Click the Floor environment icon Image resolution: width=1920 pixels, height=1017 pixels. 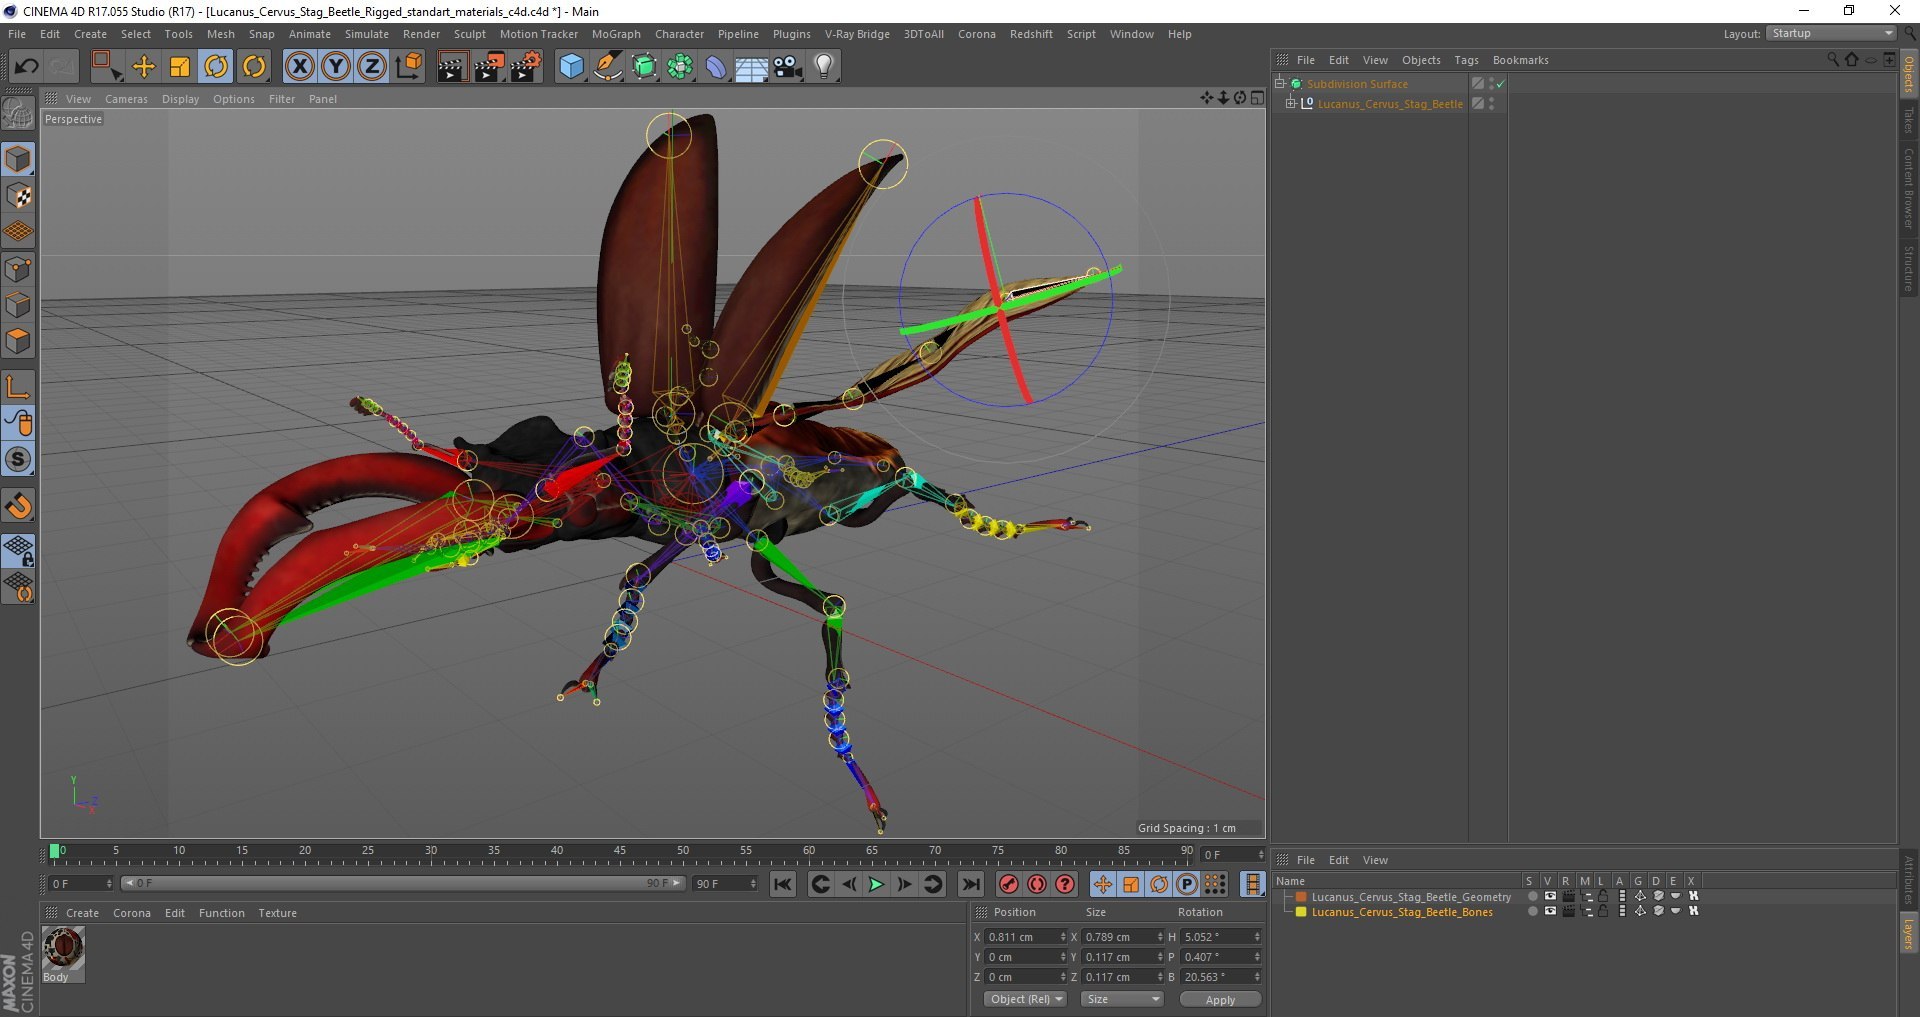(751, 67)
